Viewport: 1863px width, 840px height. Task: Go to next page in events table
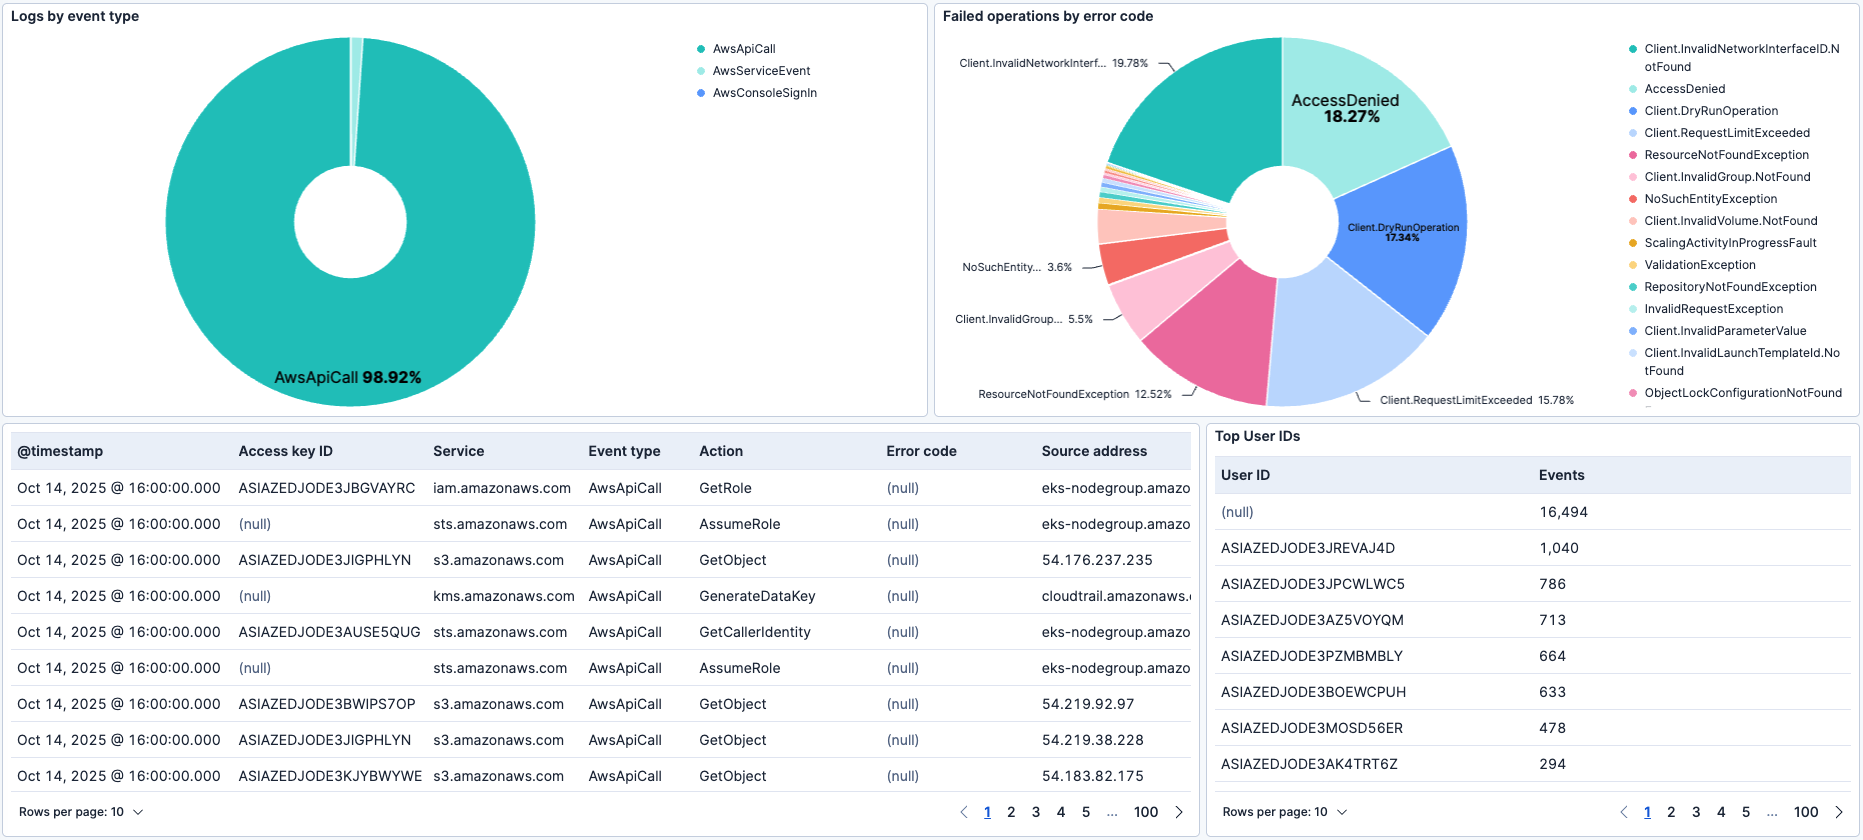pyautogui.click(x=1179, y=812)
